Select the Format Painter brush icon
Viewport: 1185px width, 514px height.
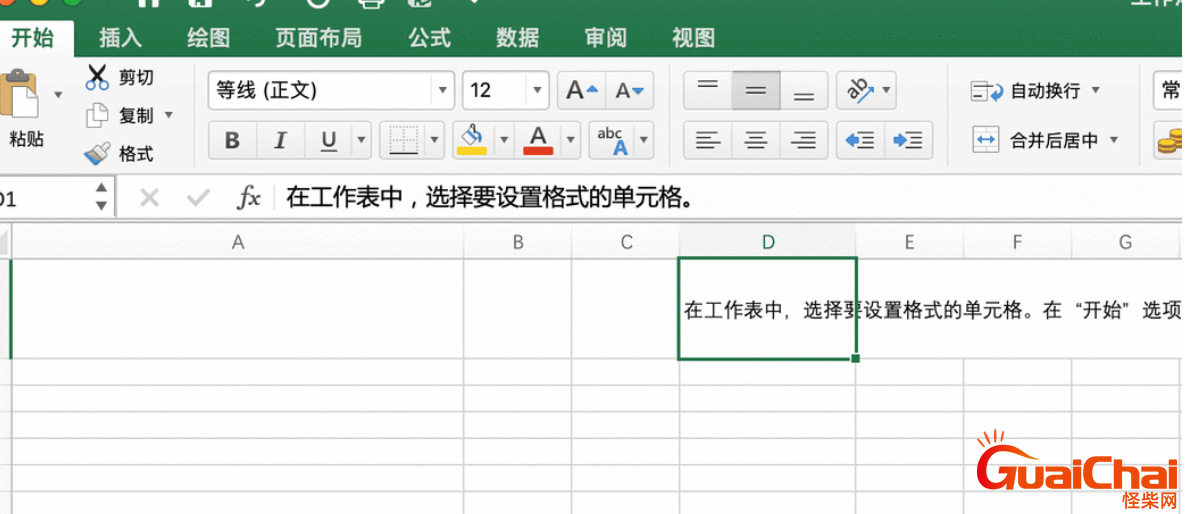point(97,153)
